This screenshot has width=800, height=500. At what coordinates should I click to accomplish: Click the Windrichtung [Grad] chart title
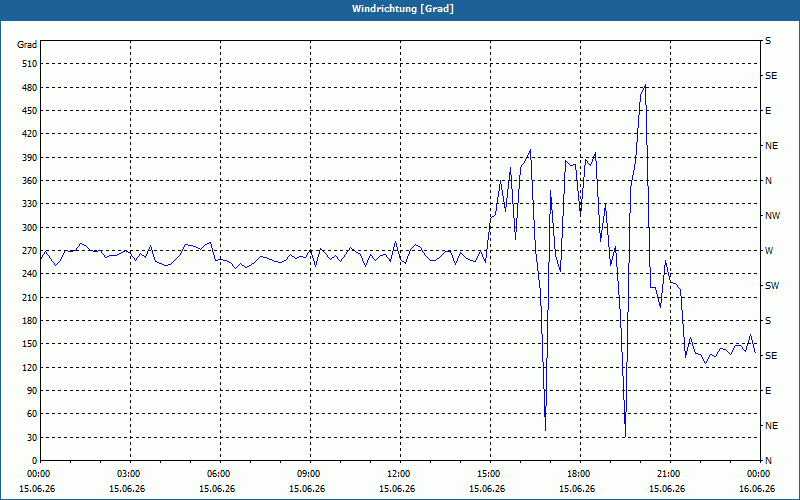click(403, 9)
